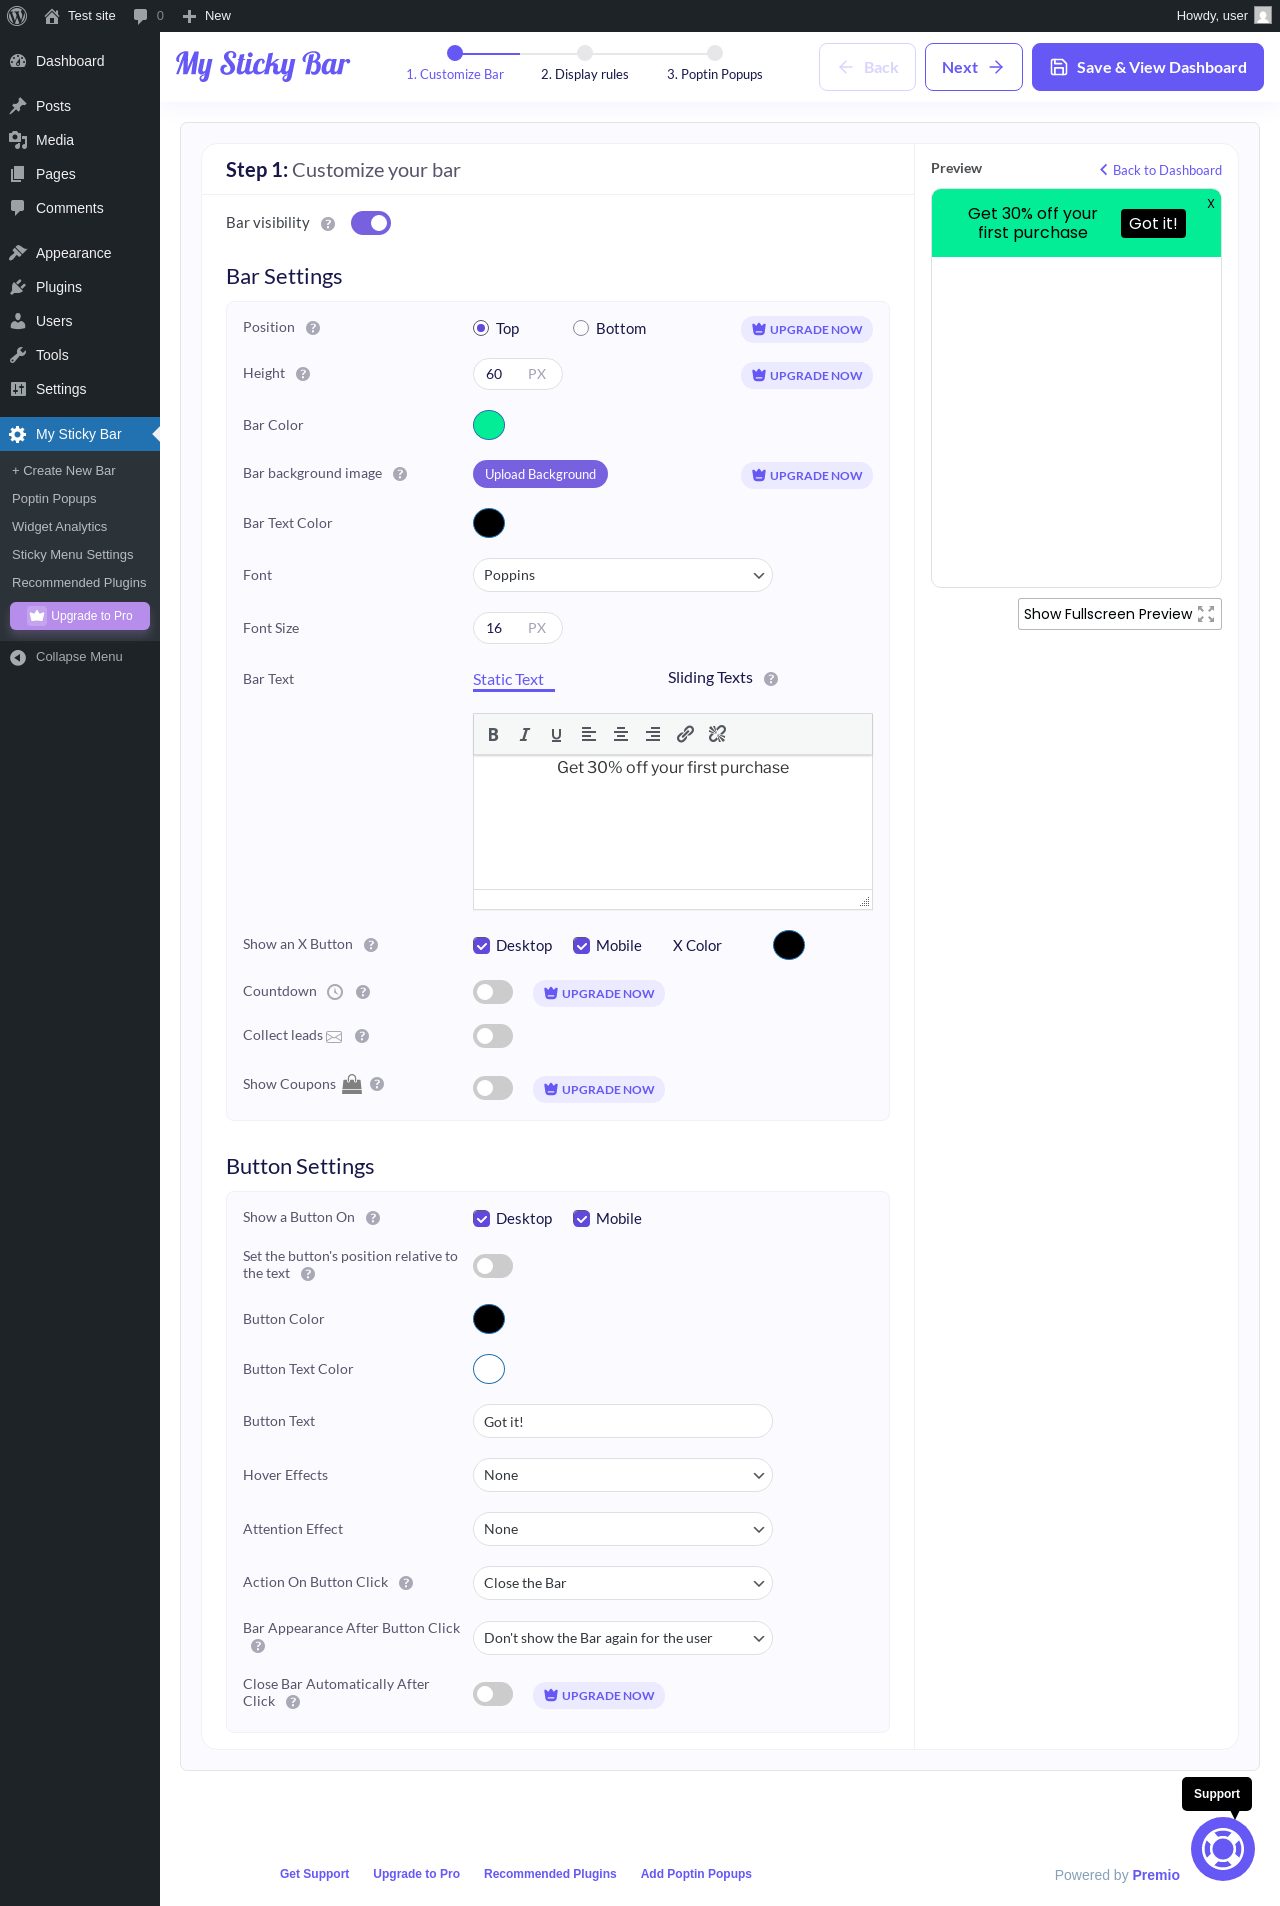Image resolution: width=1280 pixels, height=1906 pixels.
Task: Enable the Countdown toggle
Action: click(x=493, y=992)
